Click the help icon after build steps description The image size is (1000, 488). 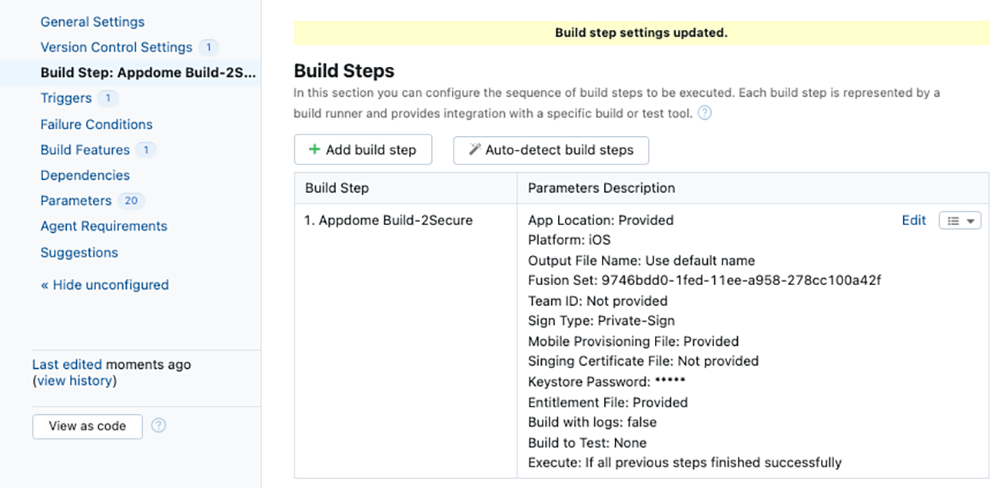704,113
